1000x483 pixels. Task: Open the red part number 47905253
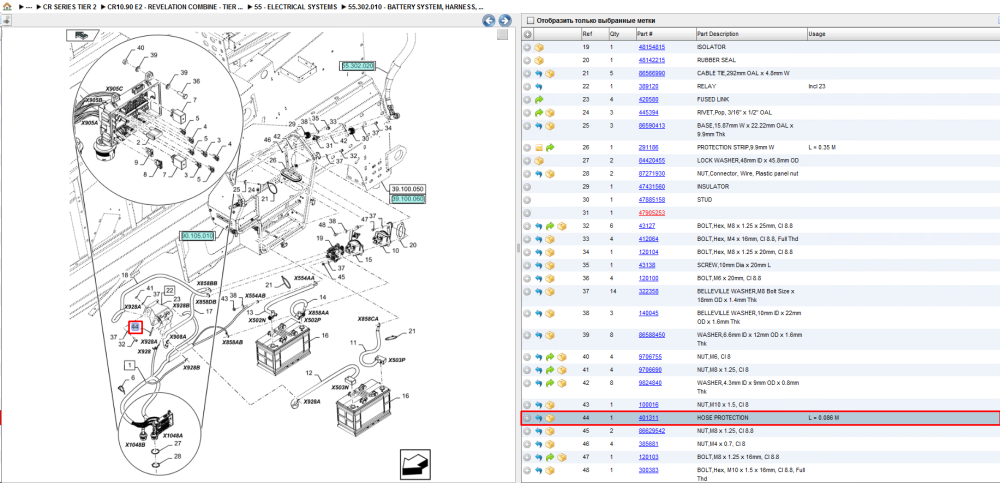point(652,213)
